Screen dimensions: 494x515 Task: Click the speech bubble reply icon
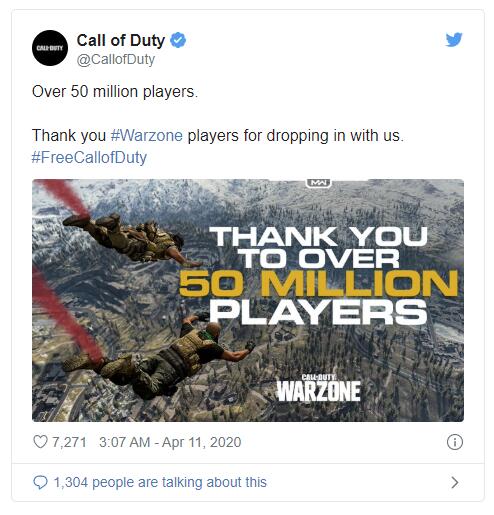(x=41, y=482)
